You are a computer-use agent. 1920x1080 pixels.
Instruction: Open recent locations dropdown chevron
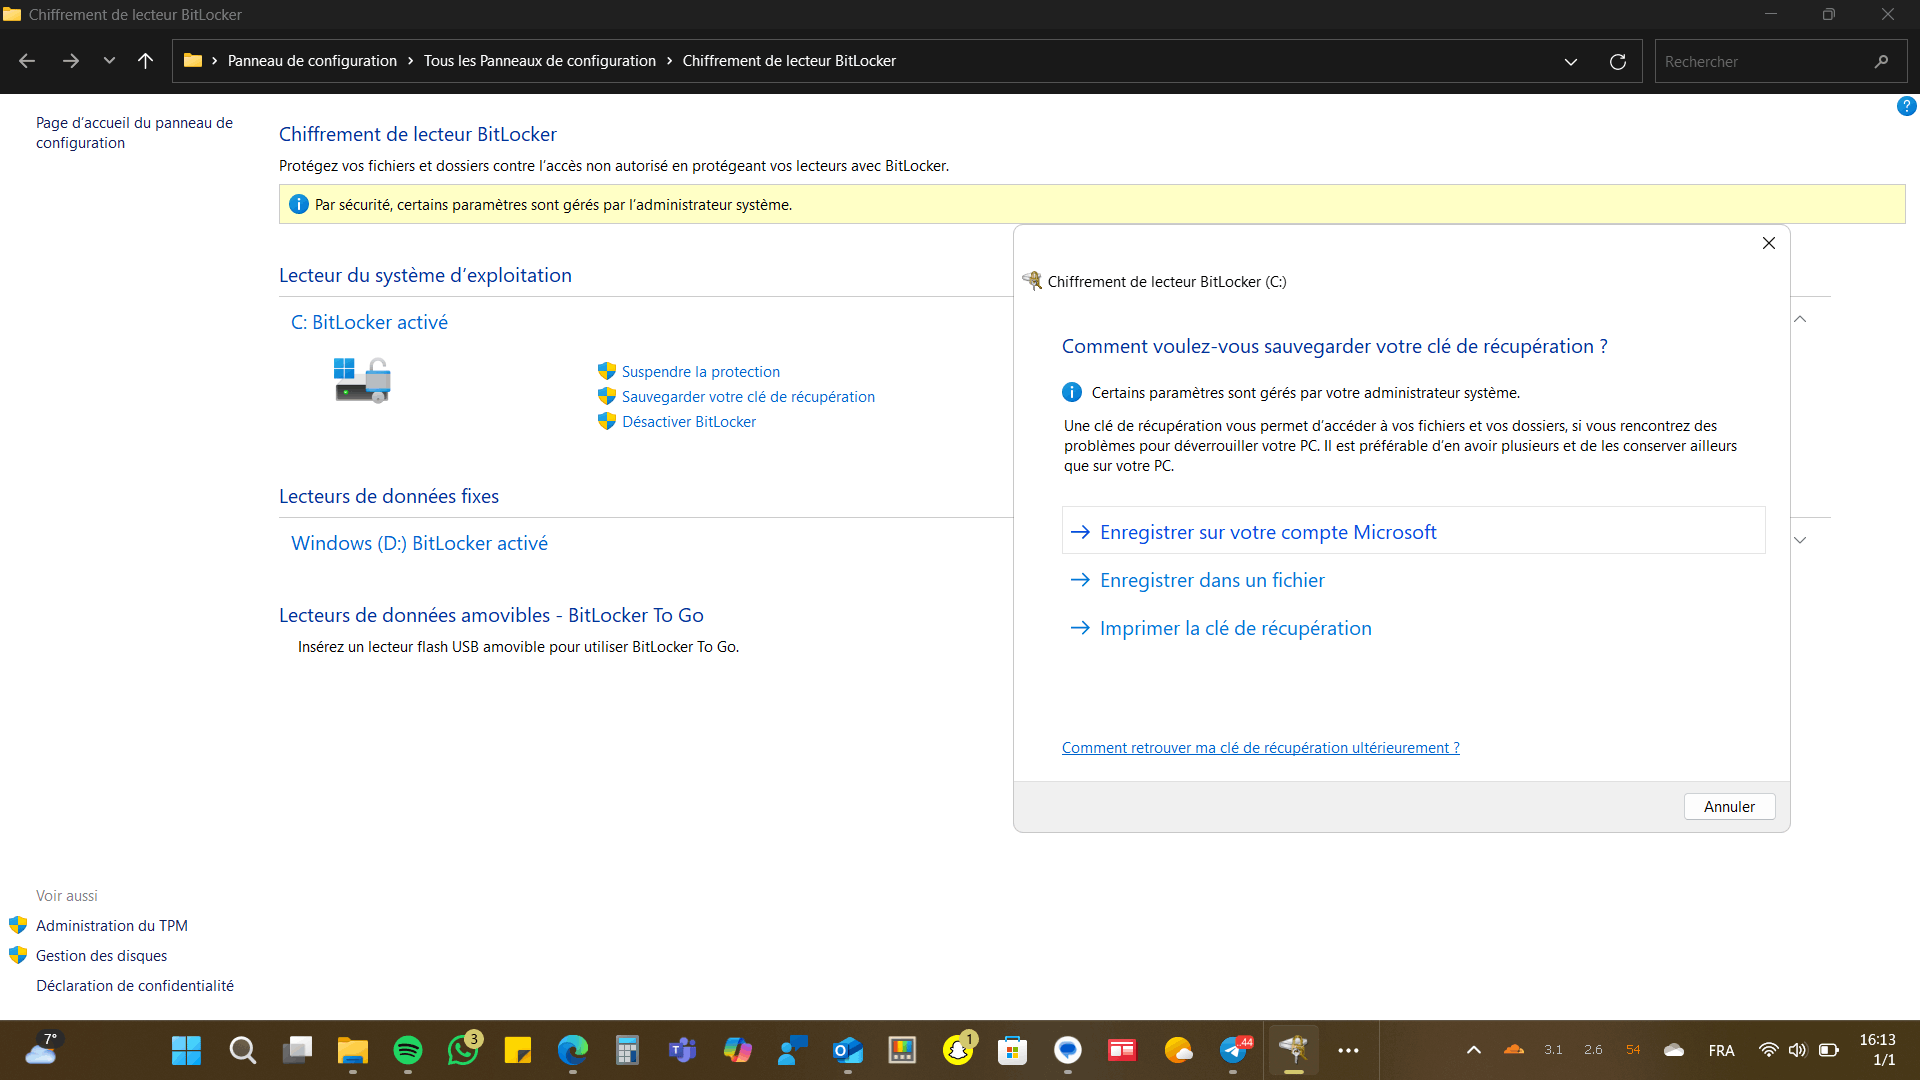click(109, 61)
